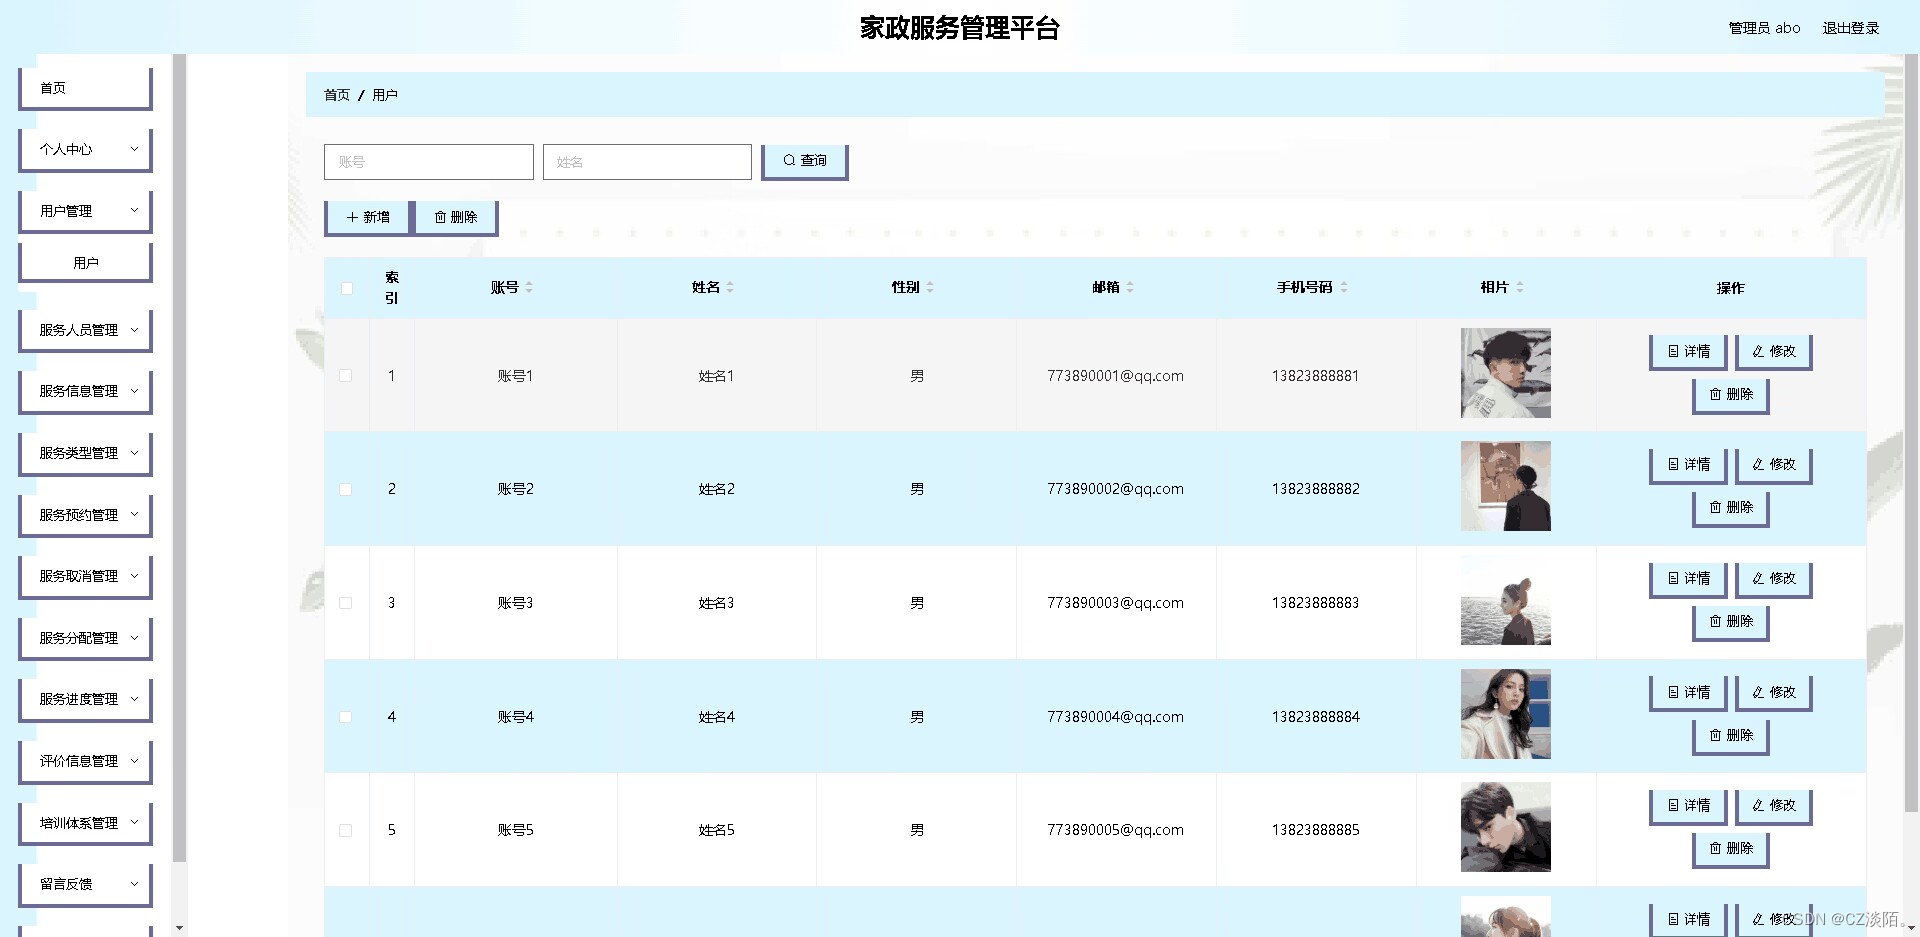Click the 查询 search button

click(x=804, y=161)
